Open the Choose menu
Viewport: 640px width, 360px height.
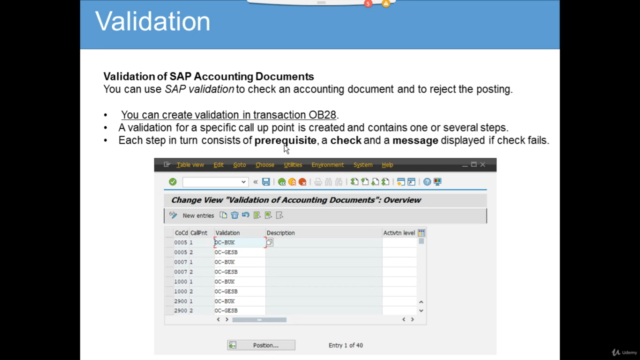pyautogui.click(x=265, y=165)
